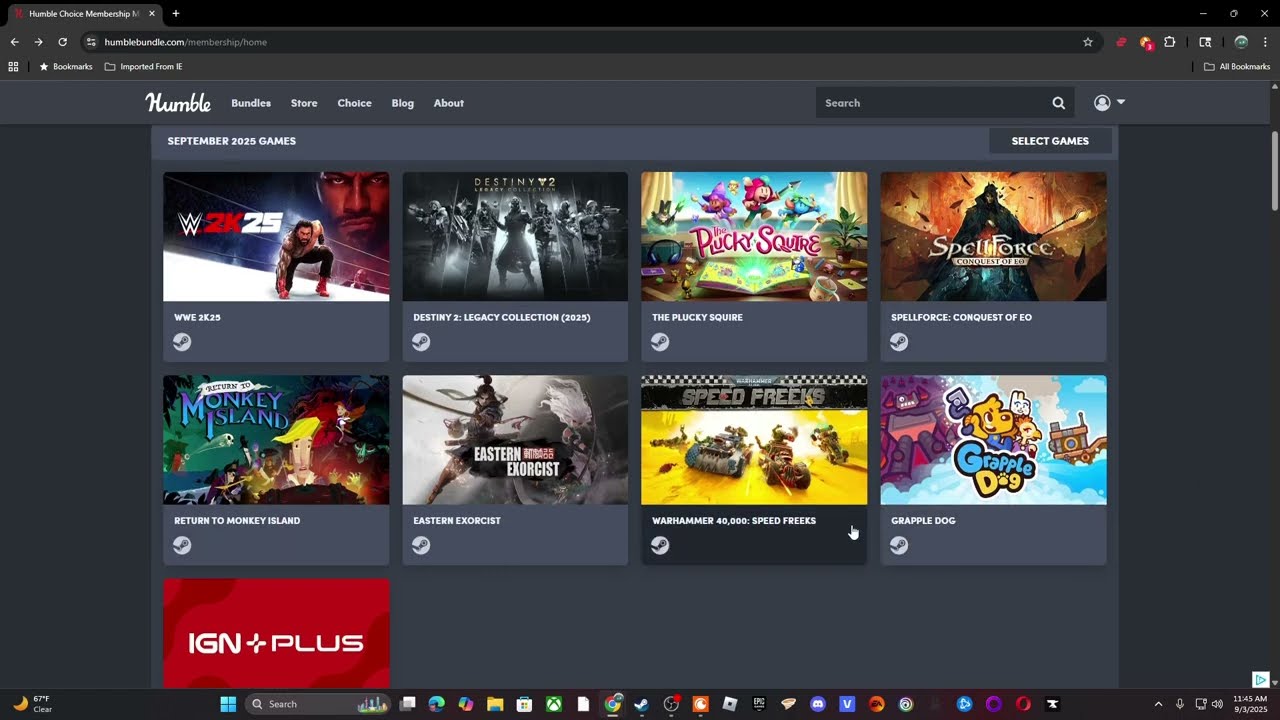This screenshot has height=720, width=1280.
Task: Open the Destiny 2 Legacy Collection artwork
Action: pyautogui.click(x=515, y=236)
